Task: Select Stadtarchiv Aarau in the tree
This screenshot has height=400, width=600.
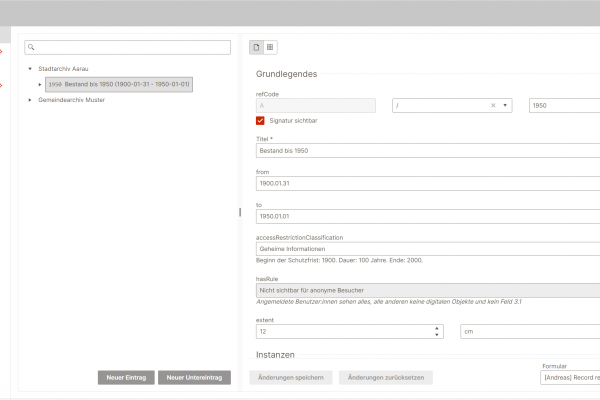Action: (x=63, y=69)
